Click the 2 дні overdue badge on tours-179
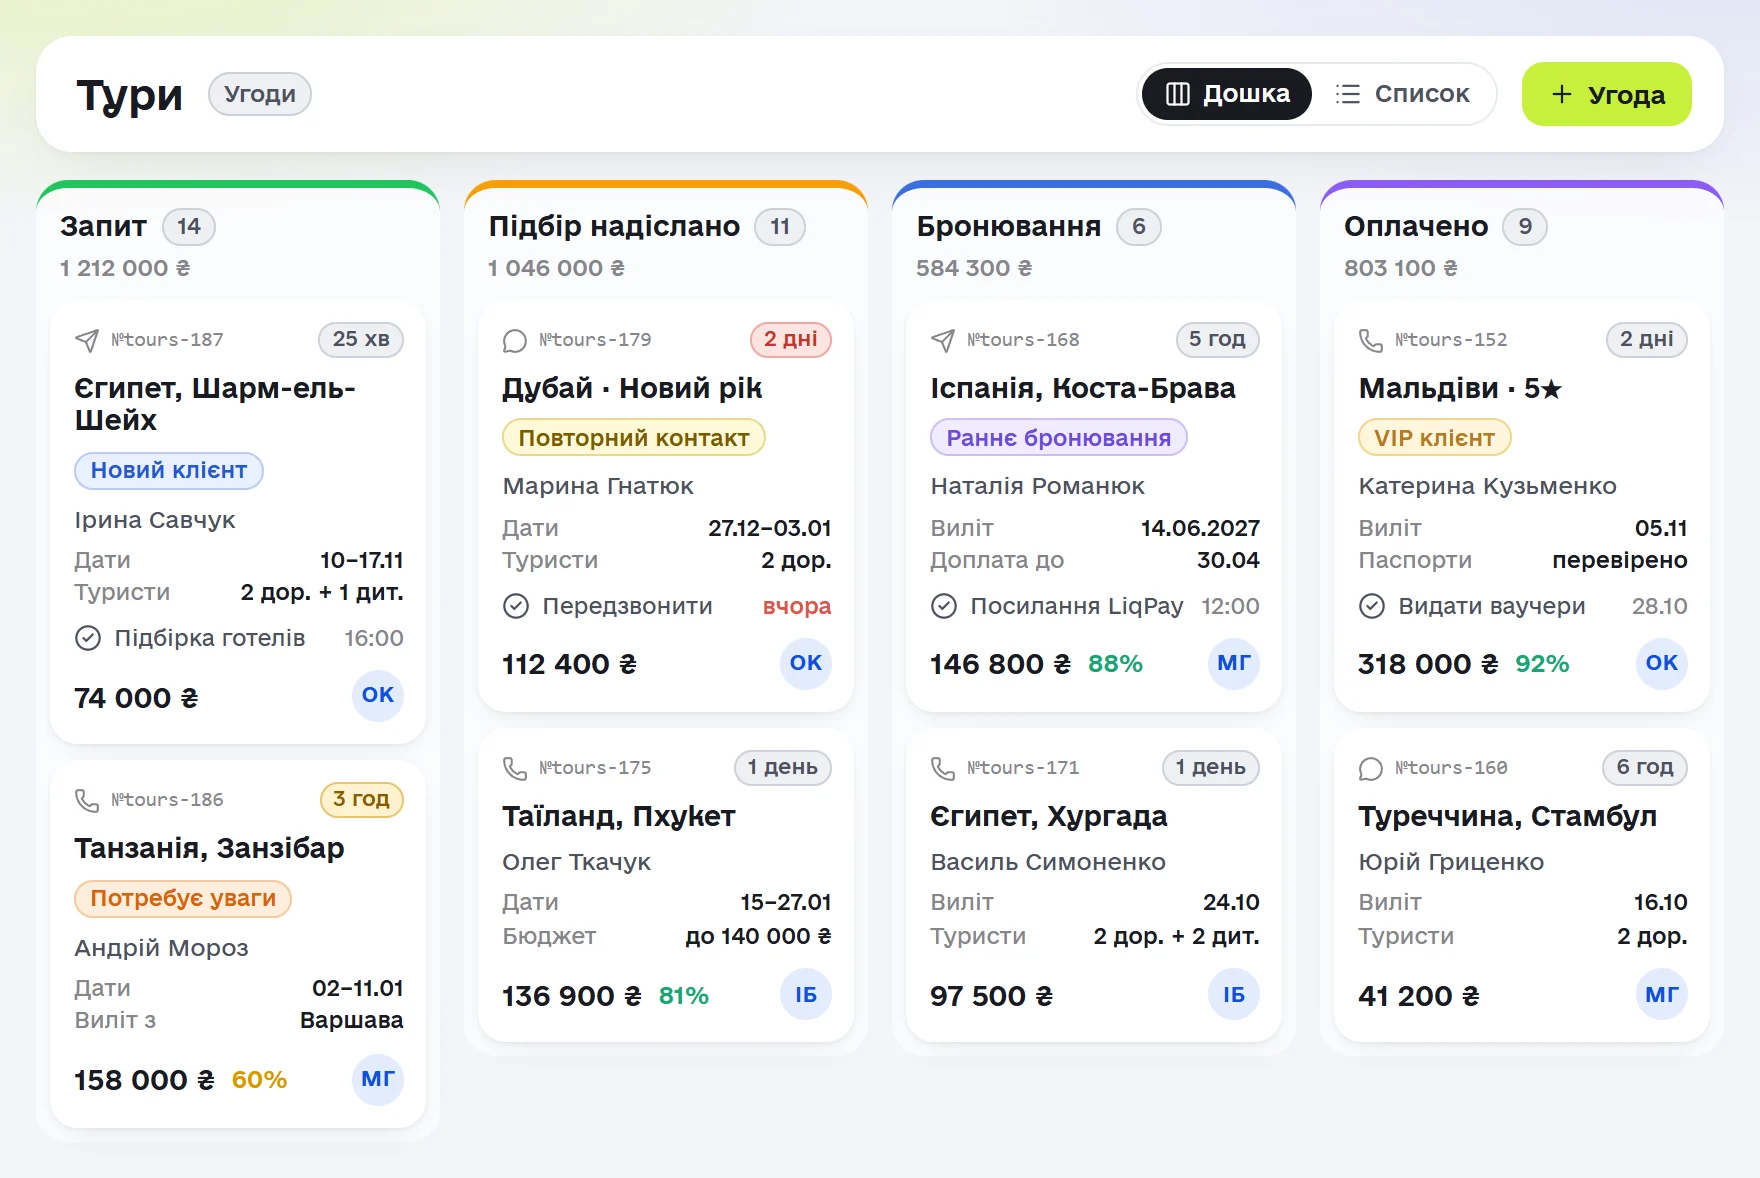 (x=791, y=340)
